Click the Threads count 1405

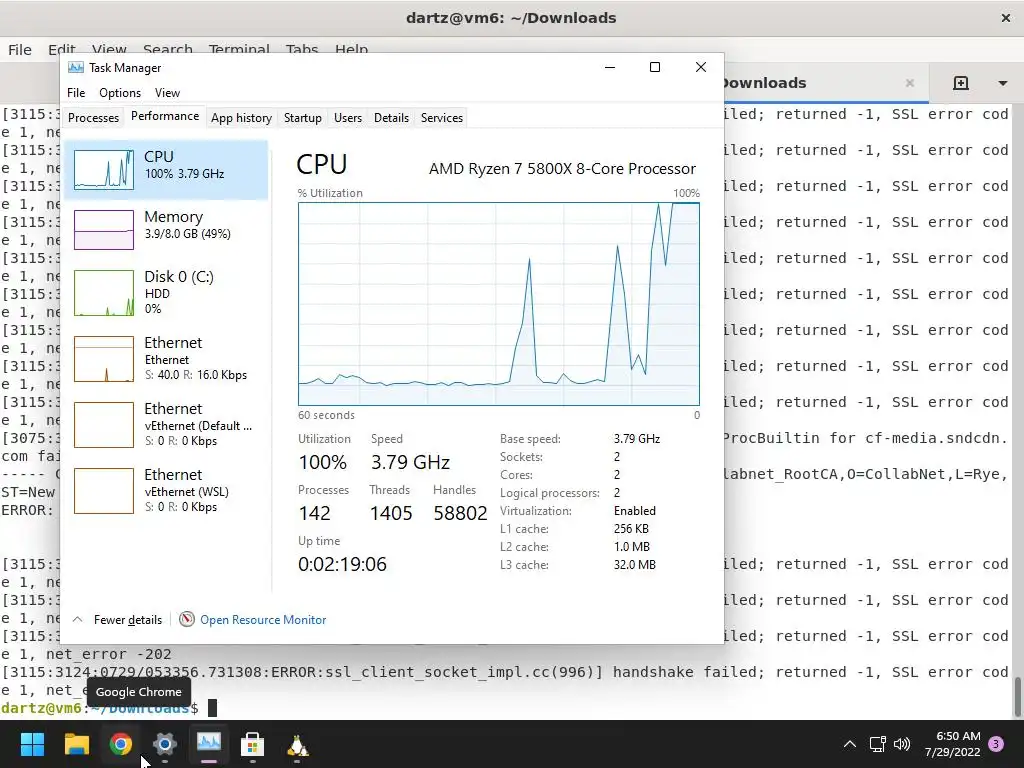point(391,513)
